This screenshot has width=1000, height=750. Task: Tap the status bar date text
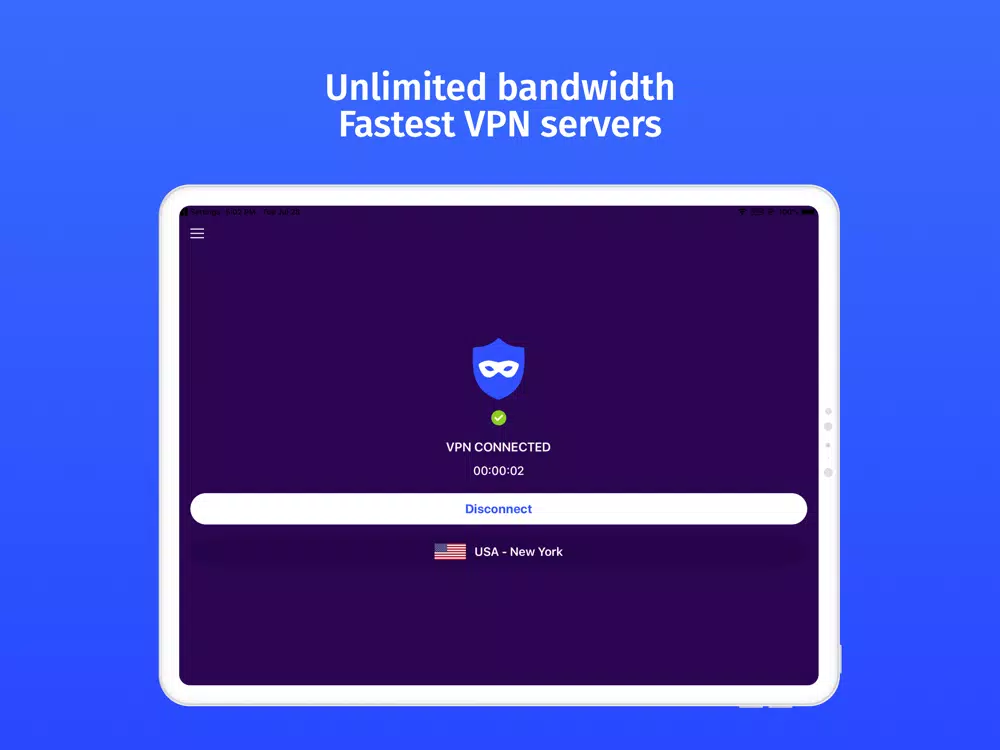tap(281, 212)
